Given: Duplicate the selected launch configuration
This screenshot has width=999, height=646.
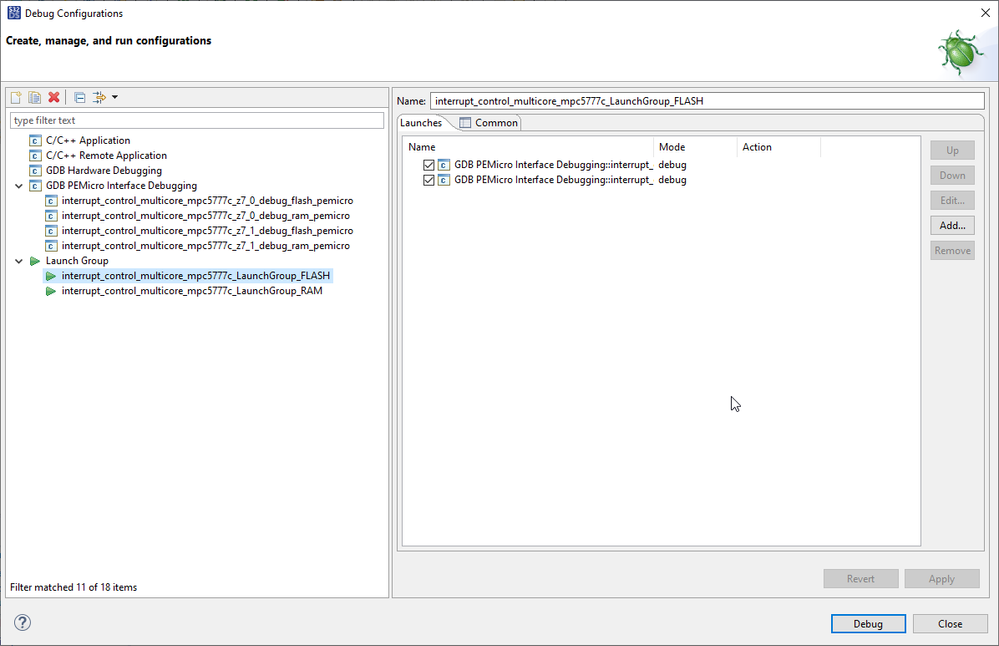Looking at the screenshot, I should (34, 97).
